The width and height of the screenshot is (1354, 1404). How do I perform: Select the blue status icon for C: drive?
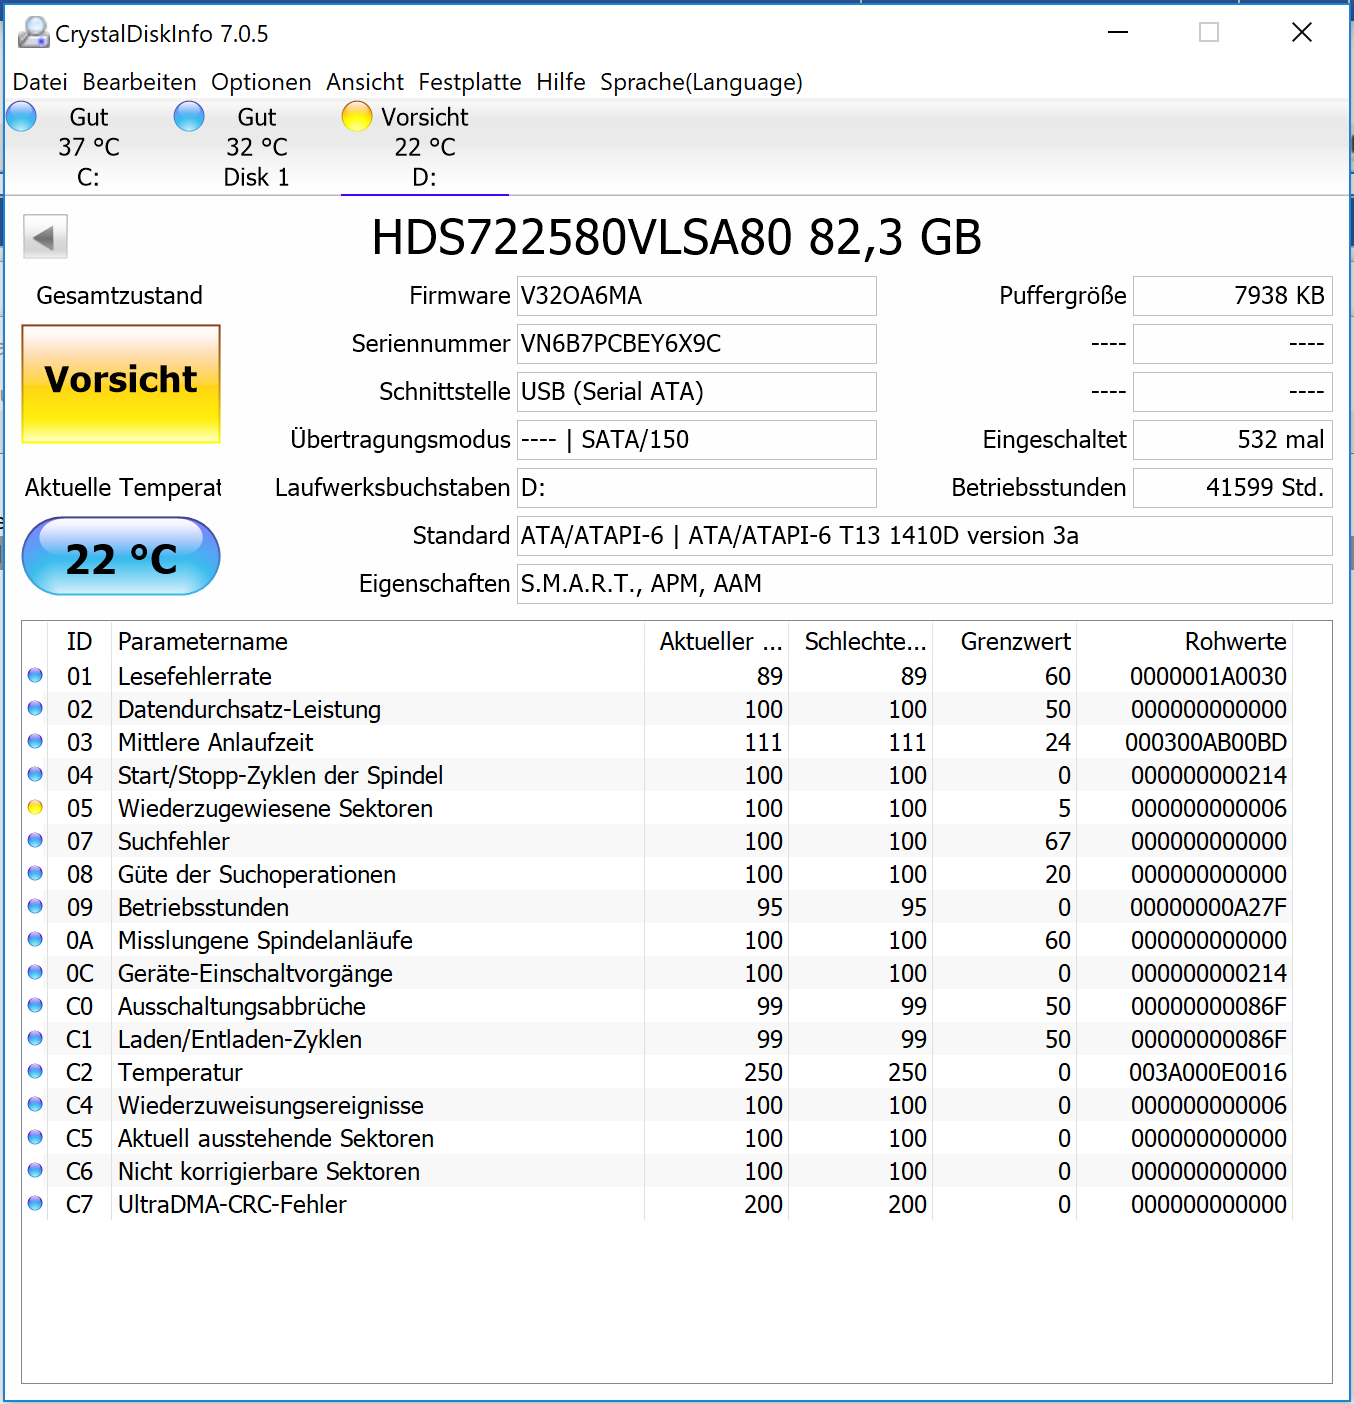[21, 117]
